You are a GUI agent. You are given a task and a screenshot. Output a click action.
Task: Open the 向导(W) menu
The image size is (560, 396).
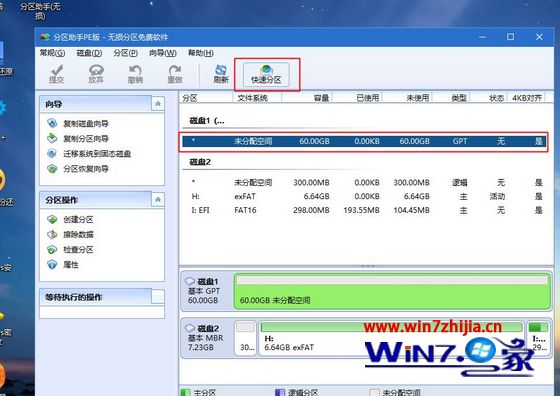pyautogui.click(x=162, y=53)
